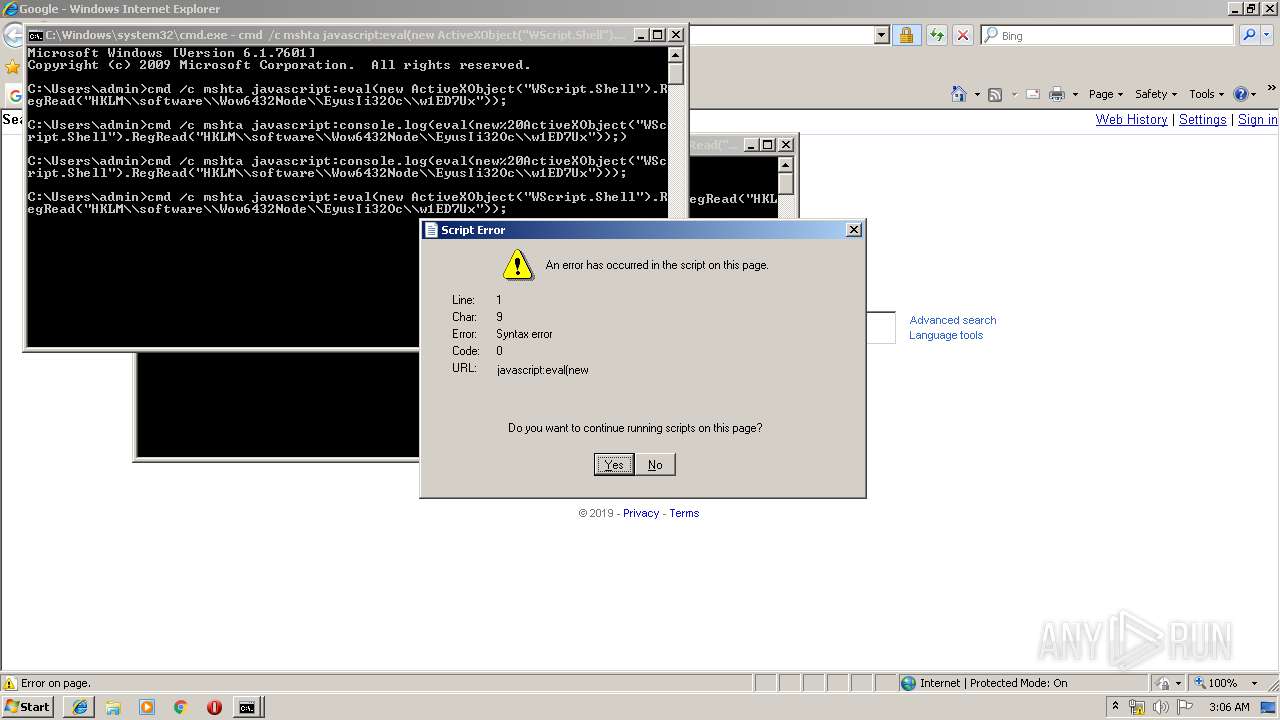This screenshot has width=1280, height=720.
Task: Click the Privacy link in page footer
Action: tap(641, 513)
